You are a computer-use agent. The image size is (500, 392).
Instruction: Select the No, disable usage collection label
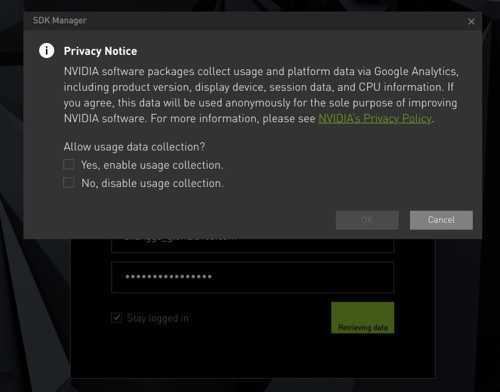point(152,183)
